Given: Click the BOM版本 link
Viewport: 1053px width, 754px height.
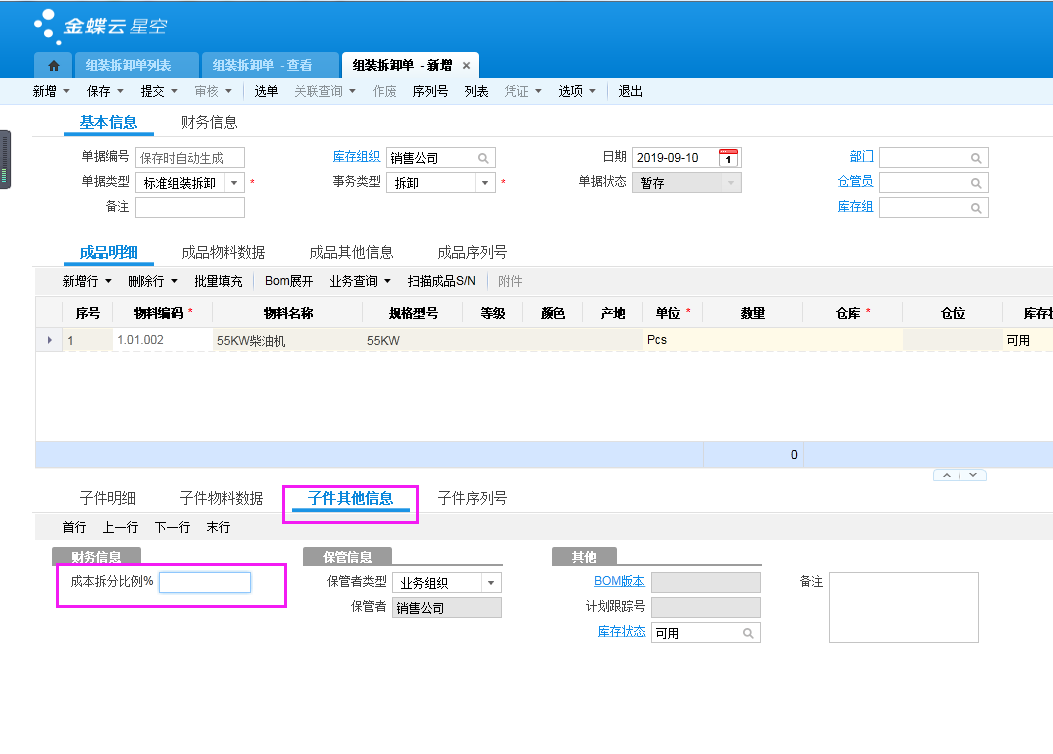Looking at the screenshot, I should (620, 581).
